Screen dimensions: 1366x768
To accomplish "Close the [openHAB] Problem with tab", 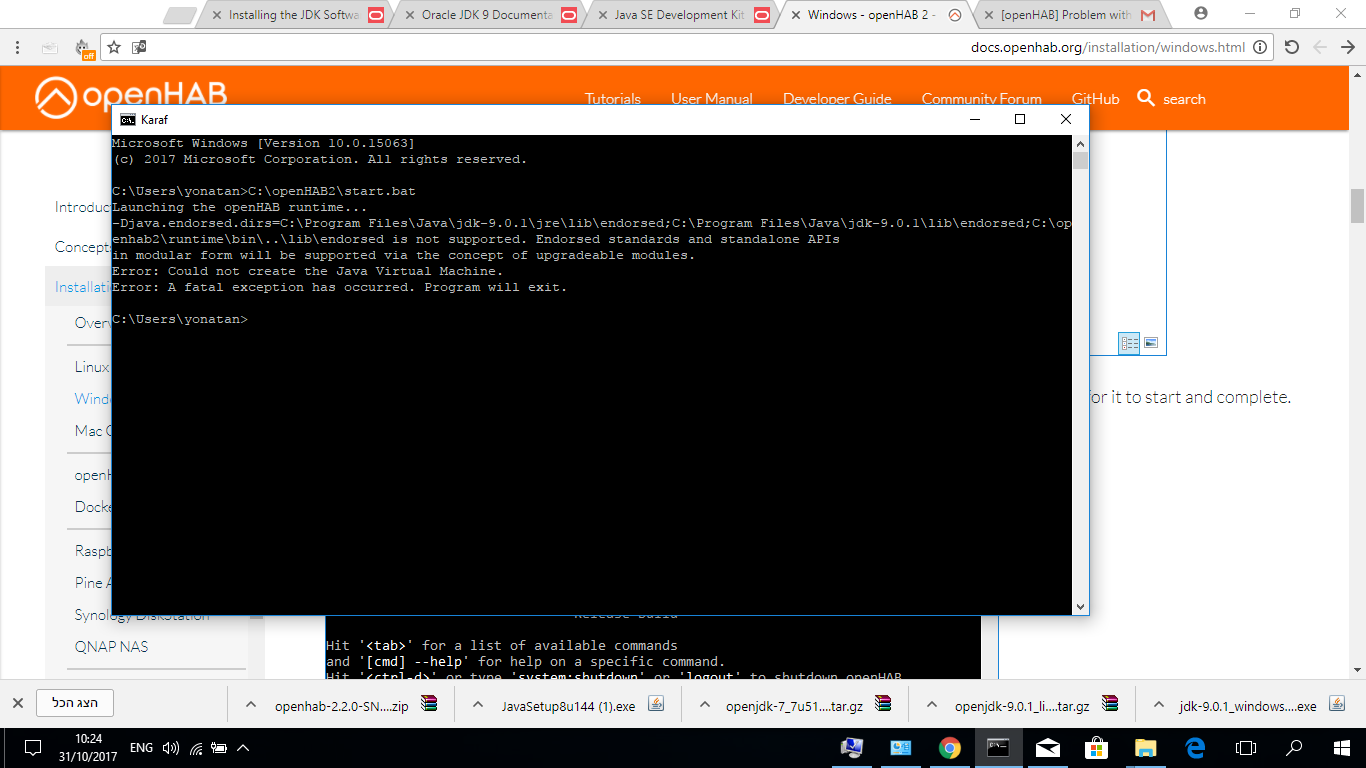I will pos(989,15).
